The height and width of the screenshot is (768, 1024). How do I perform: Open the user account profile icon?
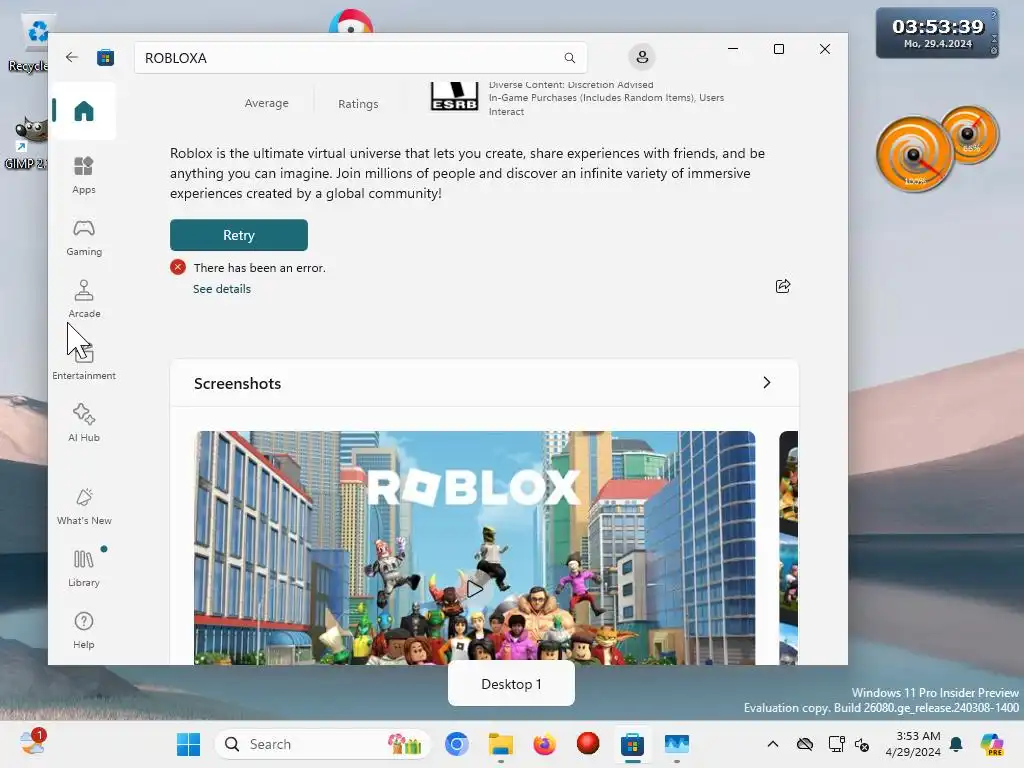[642, 57]
